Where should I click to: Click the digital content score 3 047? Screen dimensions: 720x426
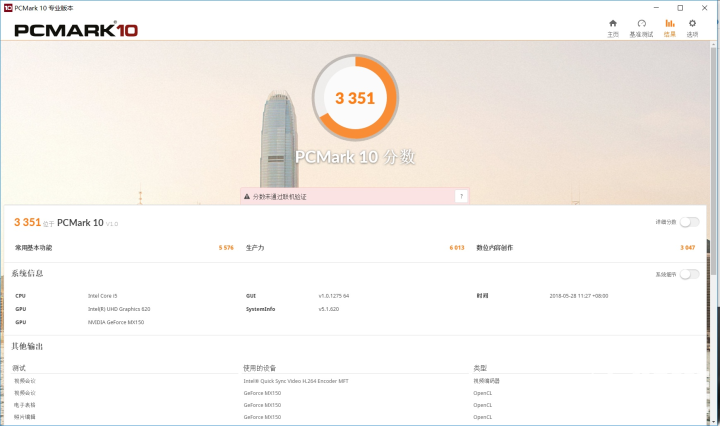coord(687,248)
